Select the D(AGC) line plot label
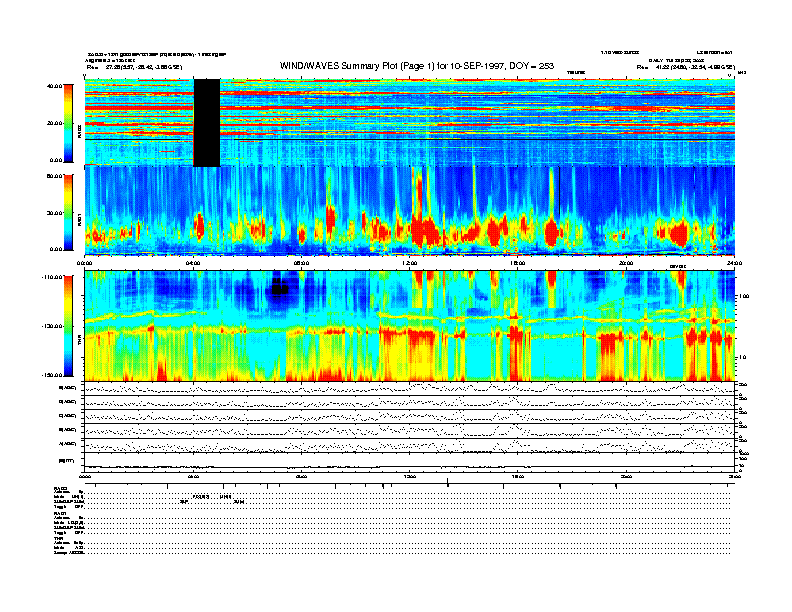 click(x=68, y=402)
